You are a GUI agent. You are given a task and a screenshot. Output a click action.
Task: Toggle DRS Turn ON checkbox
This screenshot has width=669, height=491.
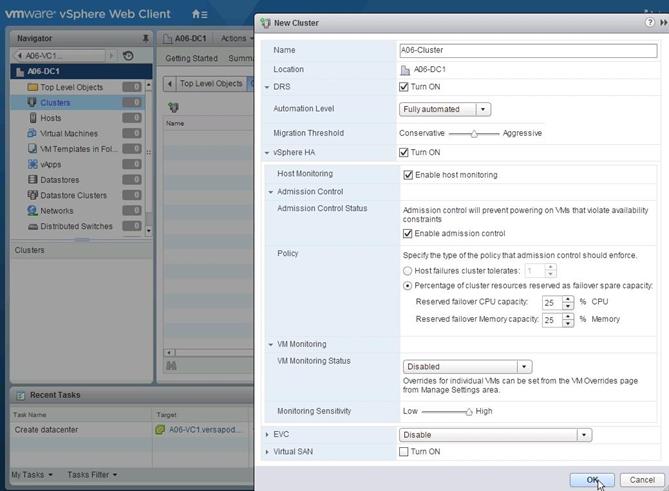[404, 87]
